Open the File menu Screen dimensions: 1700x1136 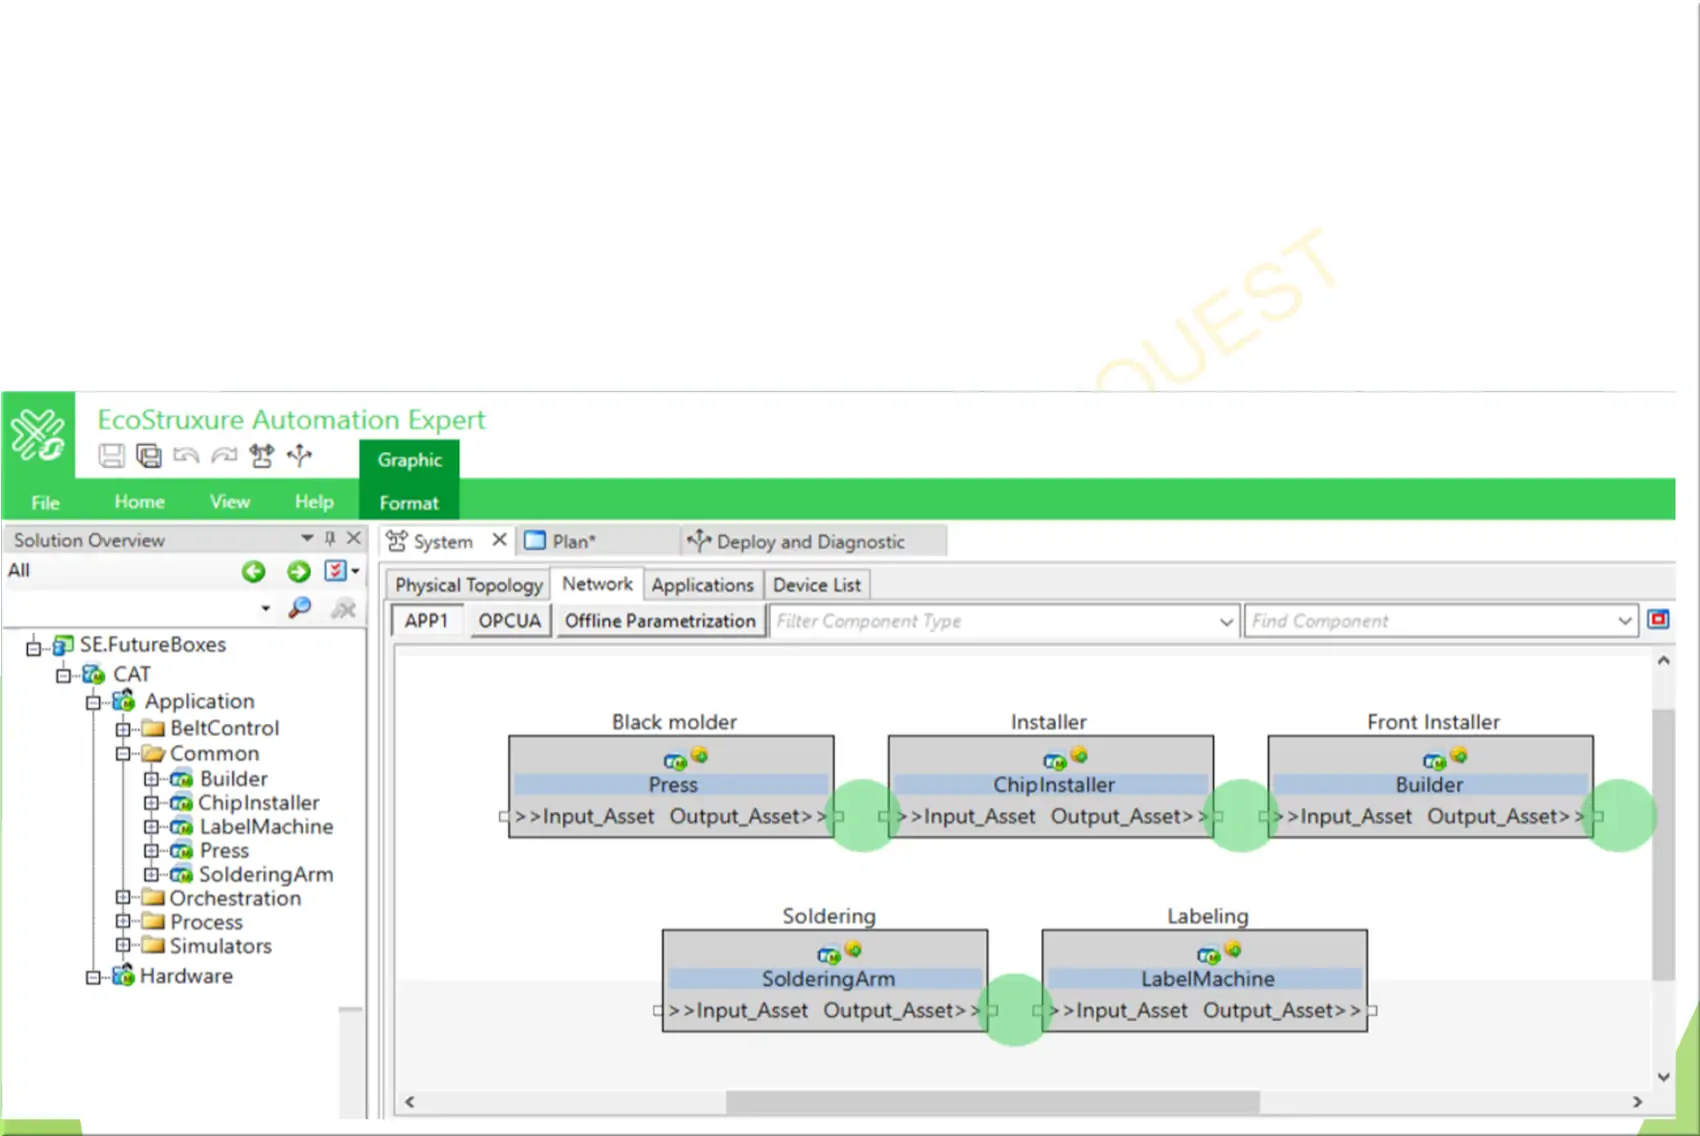45,502
